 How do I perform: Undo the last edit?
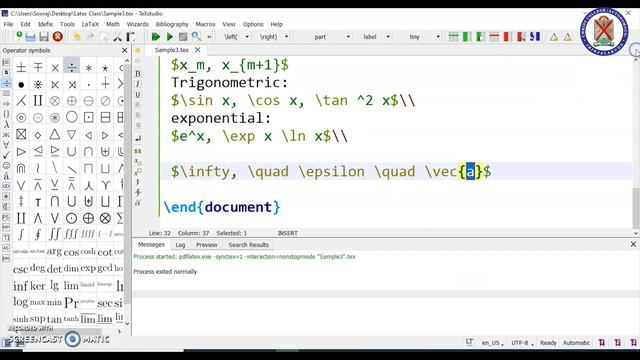76,37
